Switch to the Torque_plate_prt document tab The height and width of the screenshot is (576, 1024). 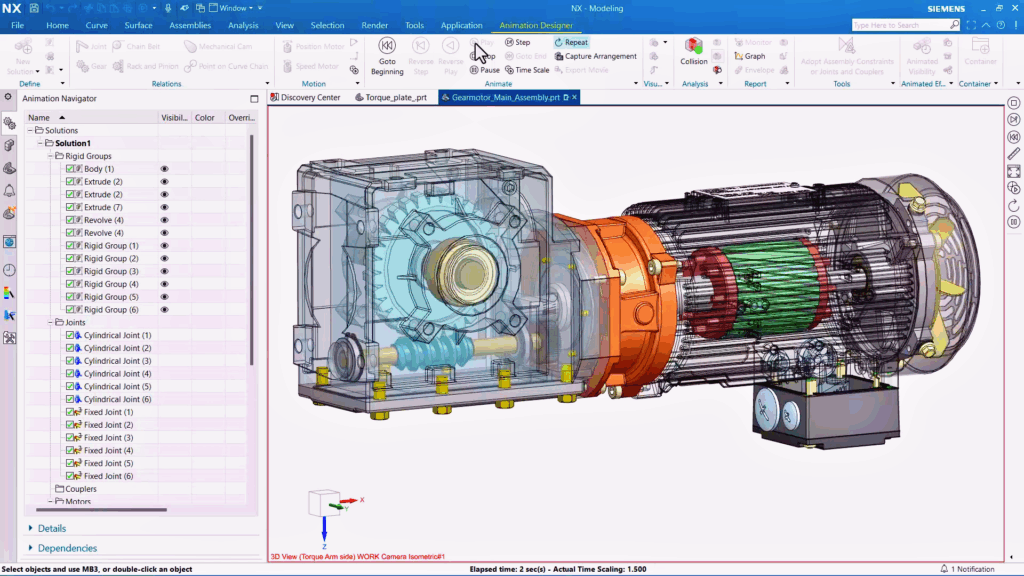(396, 98)
